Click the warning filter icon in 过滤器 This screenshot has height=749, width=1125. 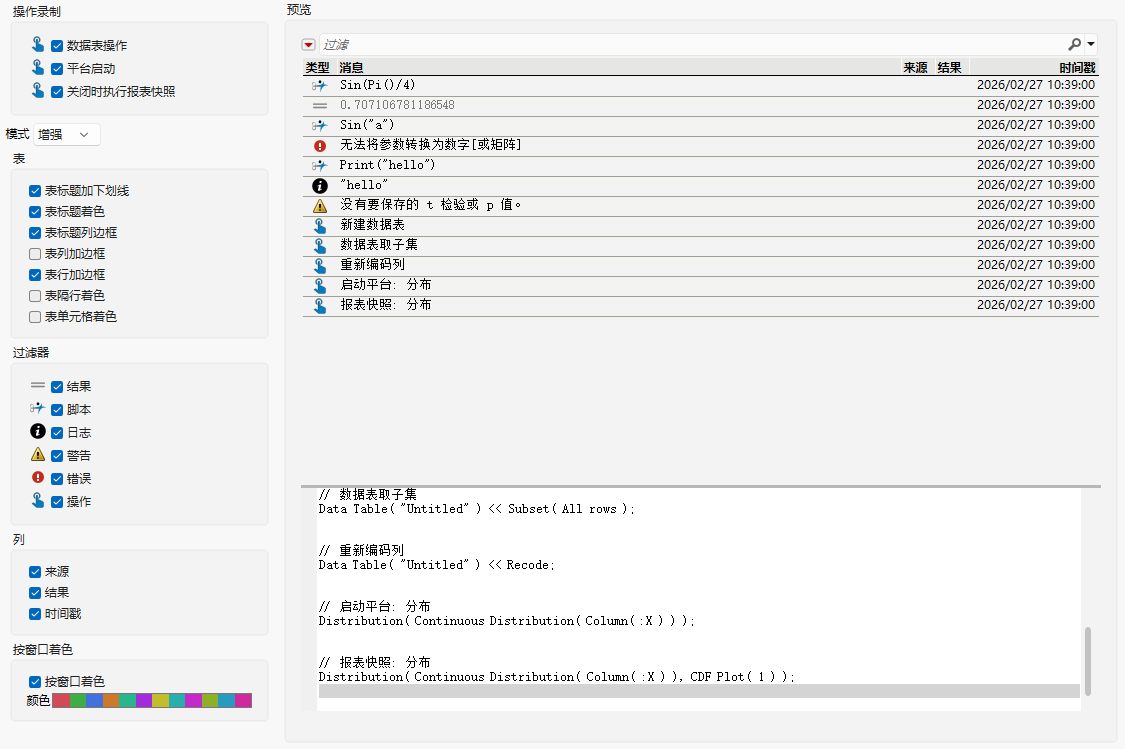point(38,454)
